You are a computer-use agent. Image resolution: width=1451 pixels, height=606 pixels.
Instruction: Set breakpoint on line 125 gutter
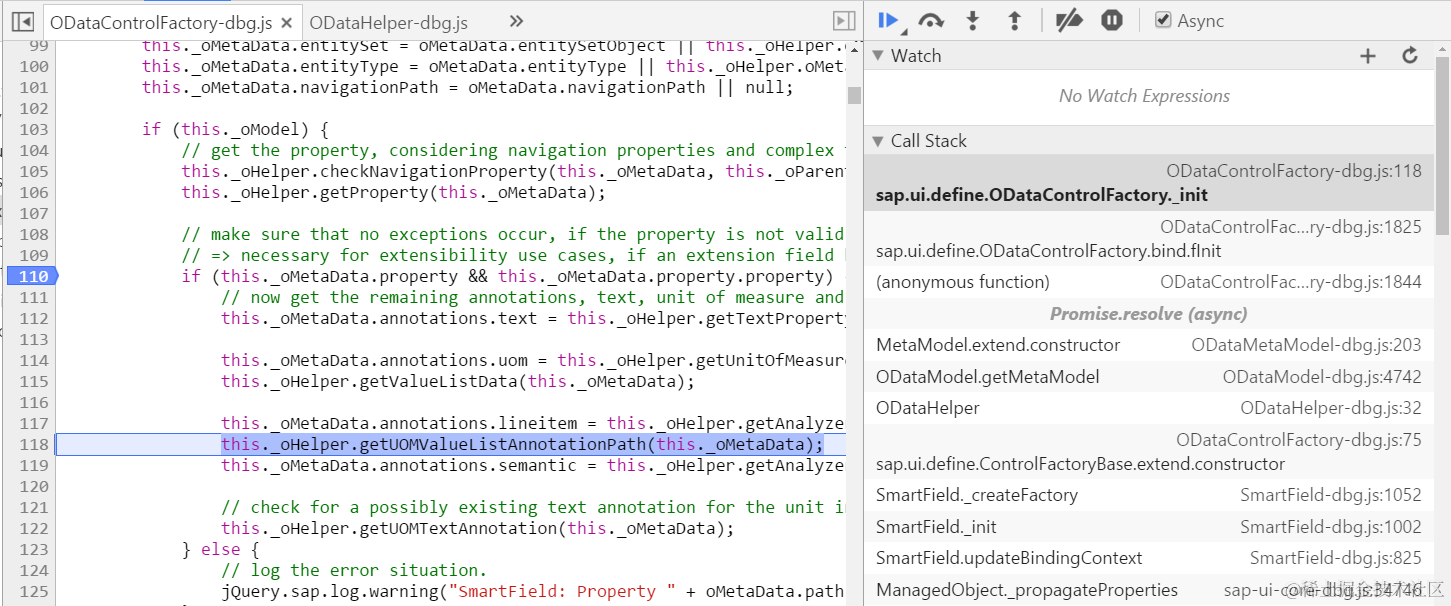pyautogui.click(x=33, y=591)
